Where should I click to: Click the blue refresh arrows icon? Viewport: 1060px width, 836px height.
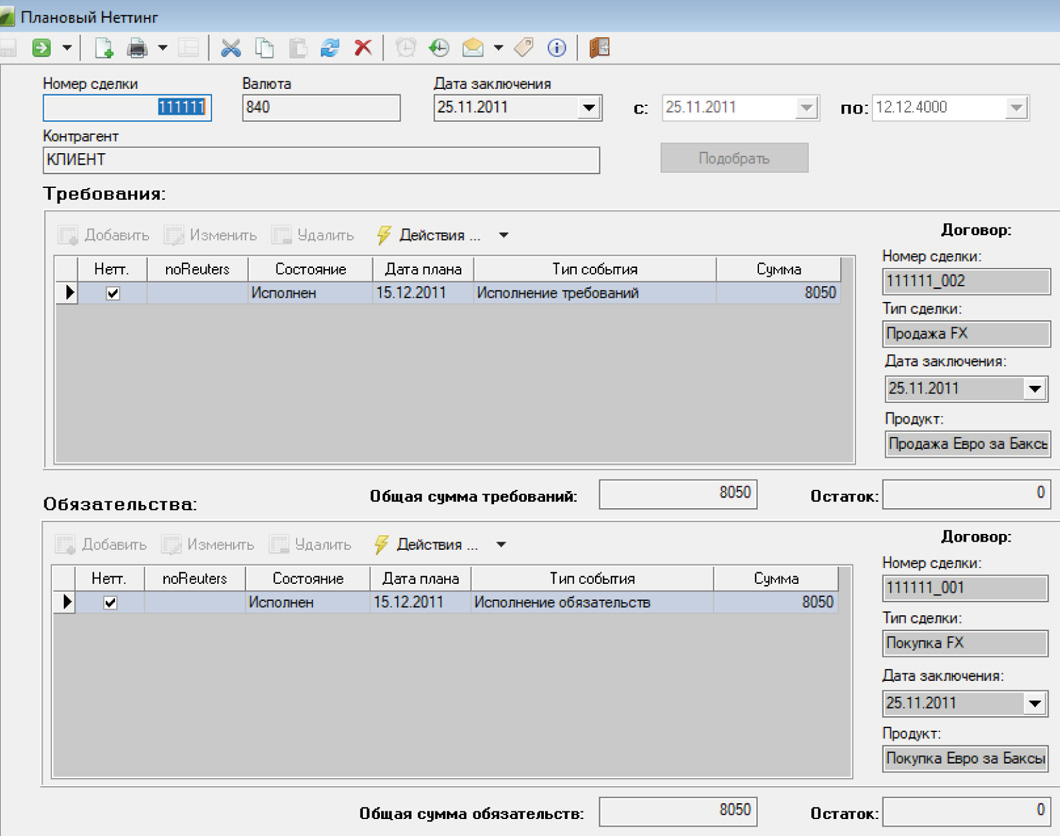coord(330,47)
